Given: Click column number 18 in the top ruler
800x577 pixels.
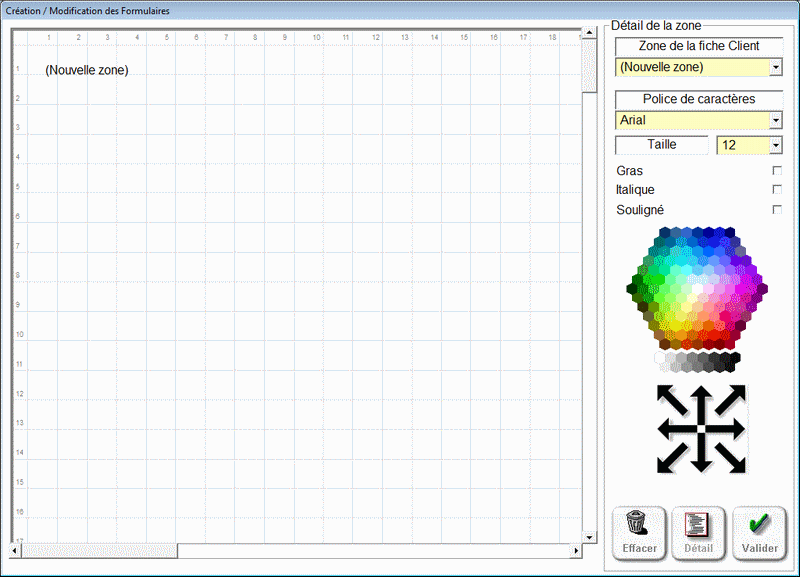Looking at the screenshot, I should point(552,37).
